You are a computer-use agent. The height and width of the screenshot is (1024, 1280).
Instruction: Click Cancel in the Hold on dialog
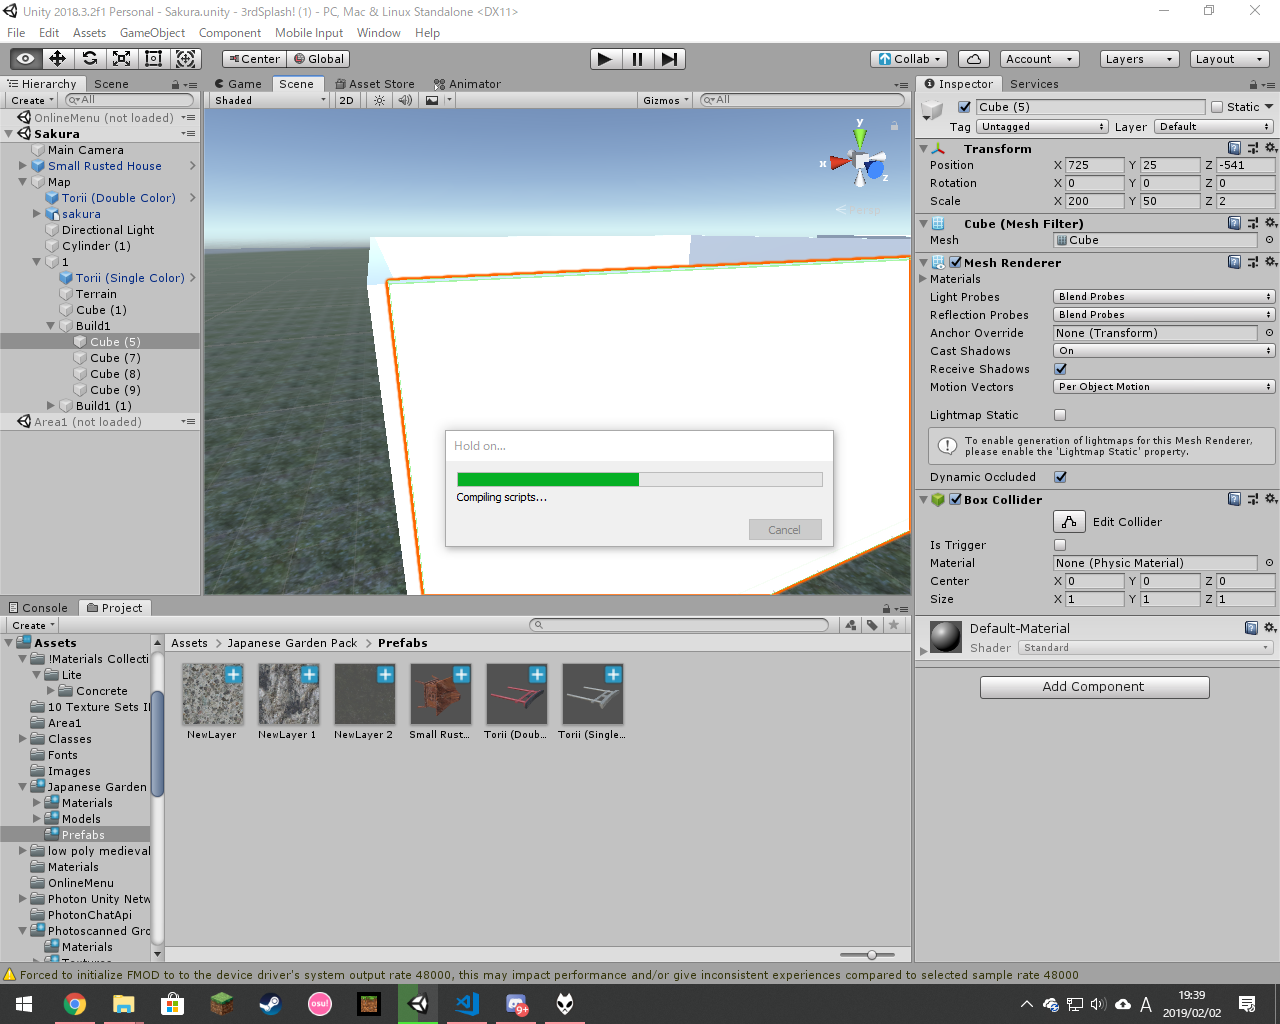point(784,530)
